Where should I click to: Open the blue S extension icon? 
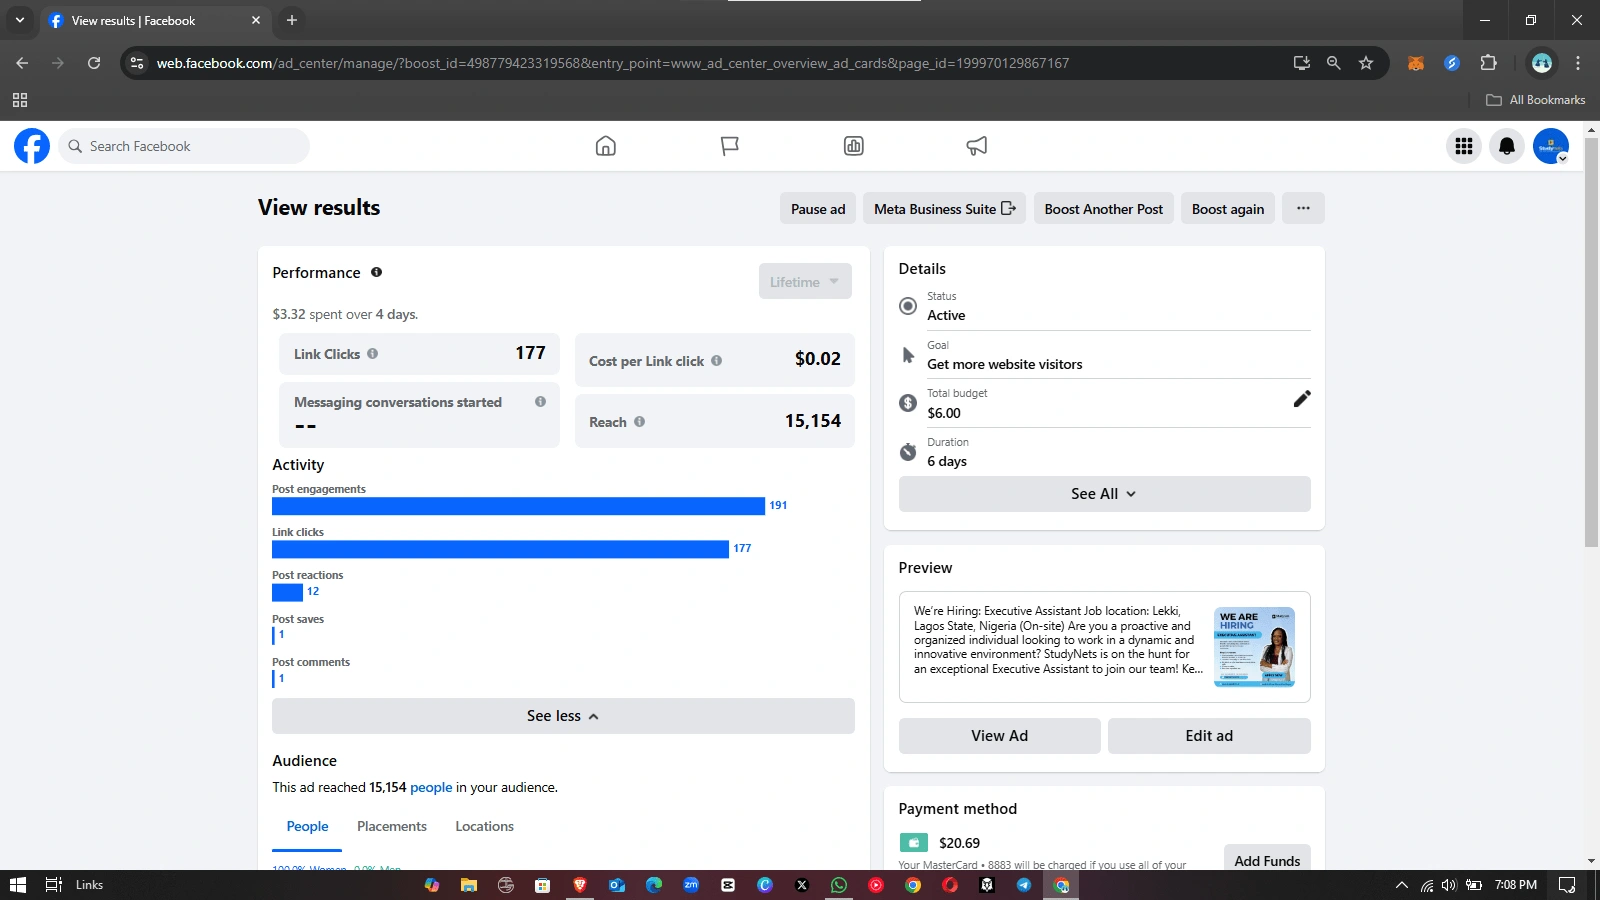pyautogui.click(x=1452, y=63)
